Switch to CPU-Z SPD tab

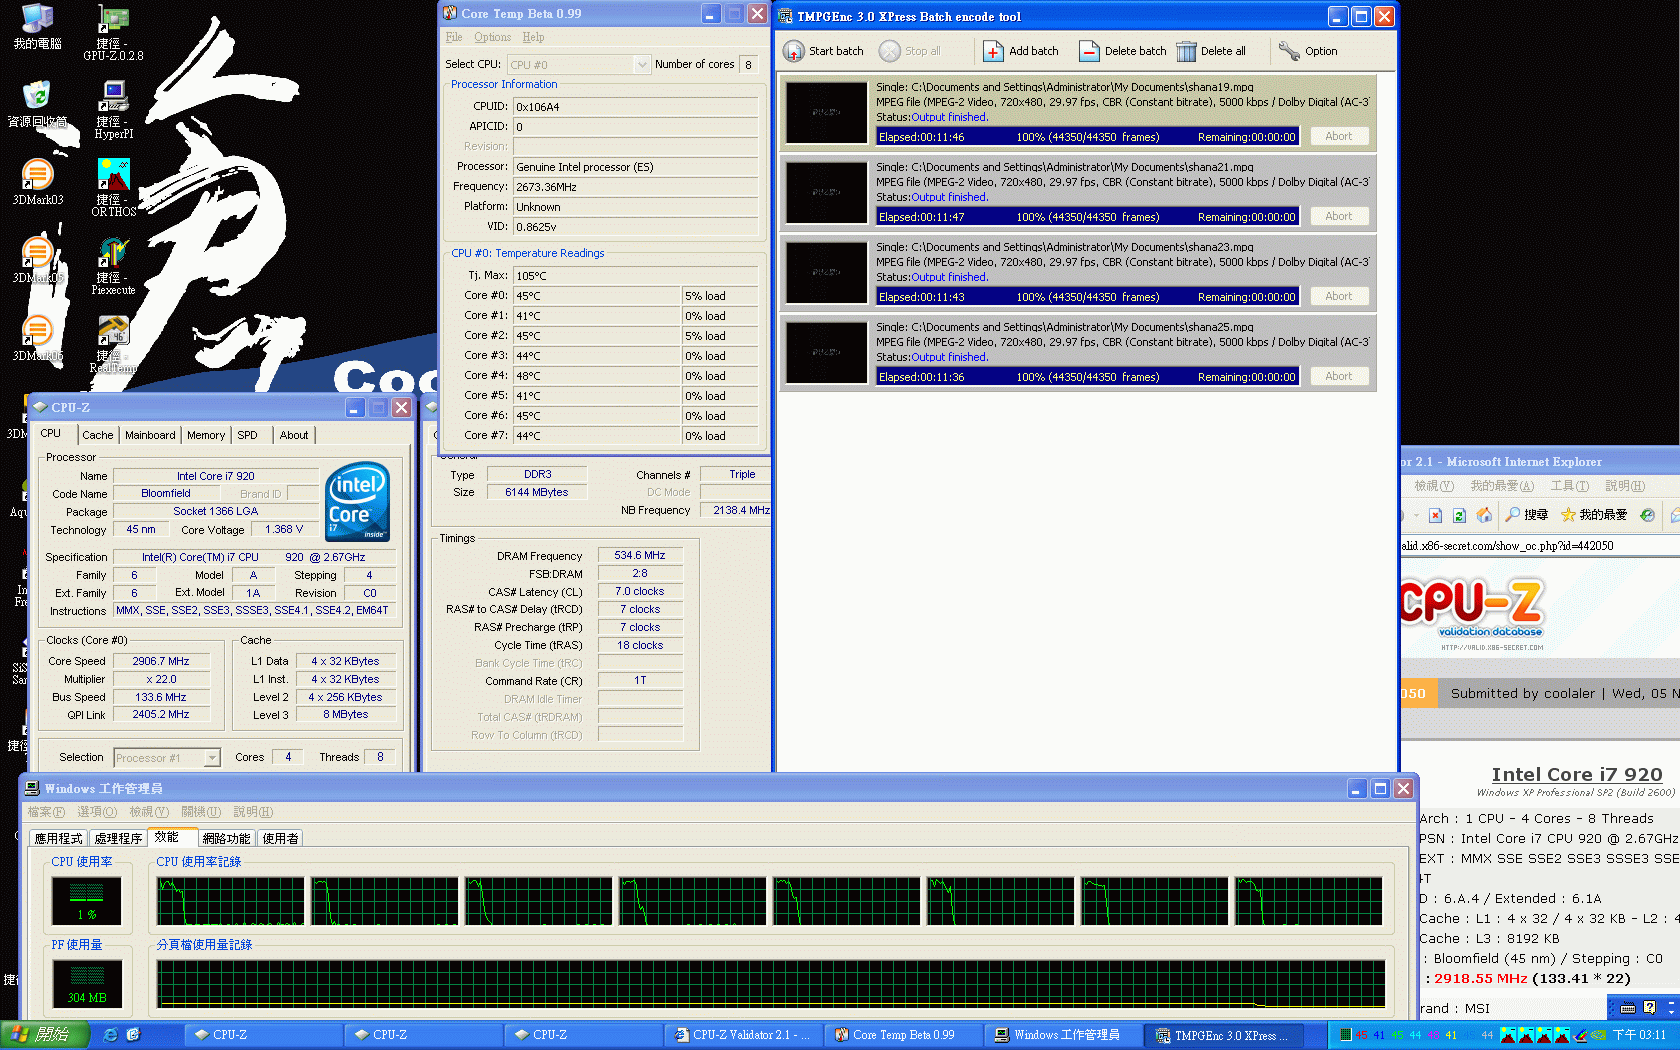point(247,435)
